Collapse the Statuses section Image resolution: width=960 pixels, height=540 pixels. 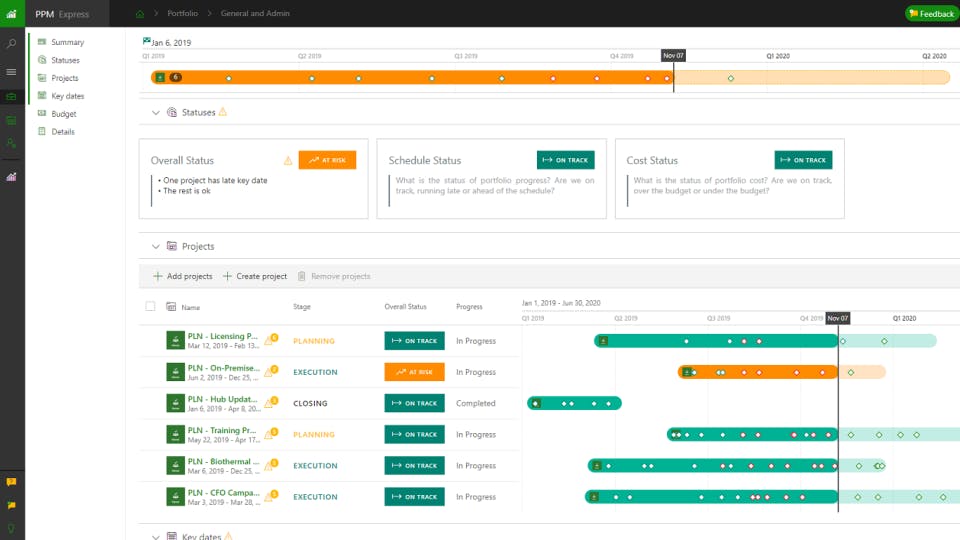[156, 113]
